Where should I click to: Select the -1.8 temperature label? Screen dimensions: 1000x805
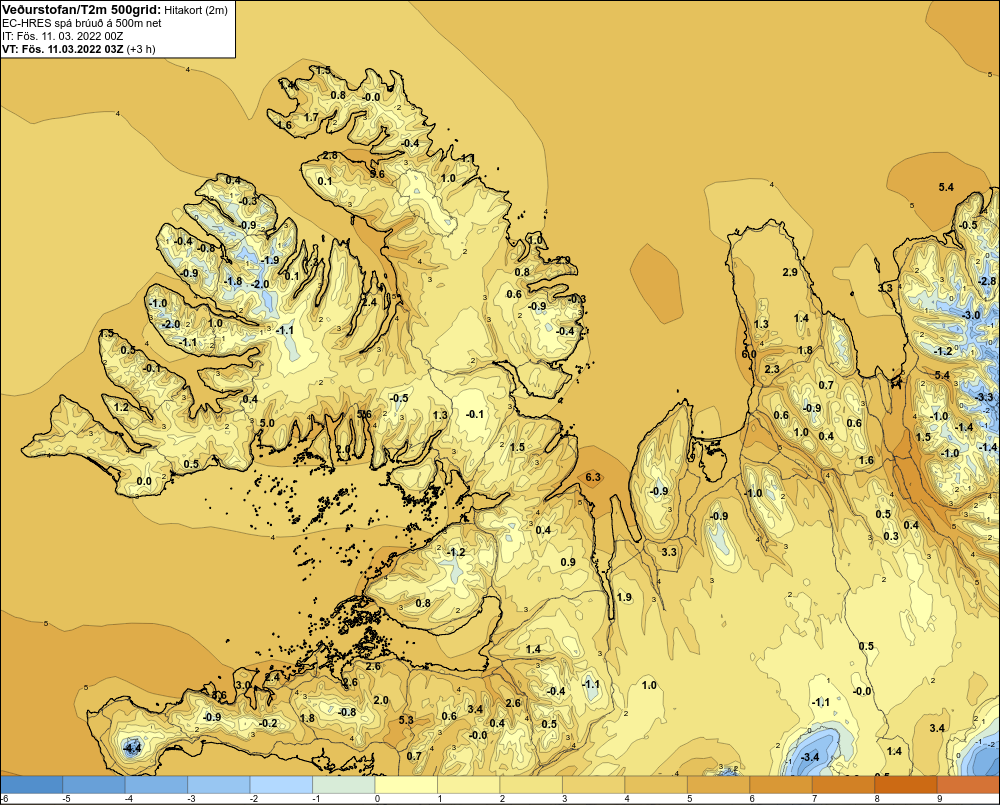pyautogui.click(x=233, y=281)
